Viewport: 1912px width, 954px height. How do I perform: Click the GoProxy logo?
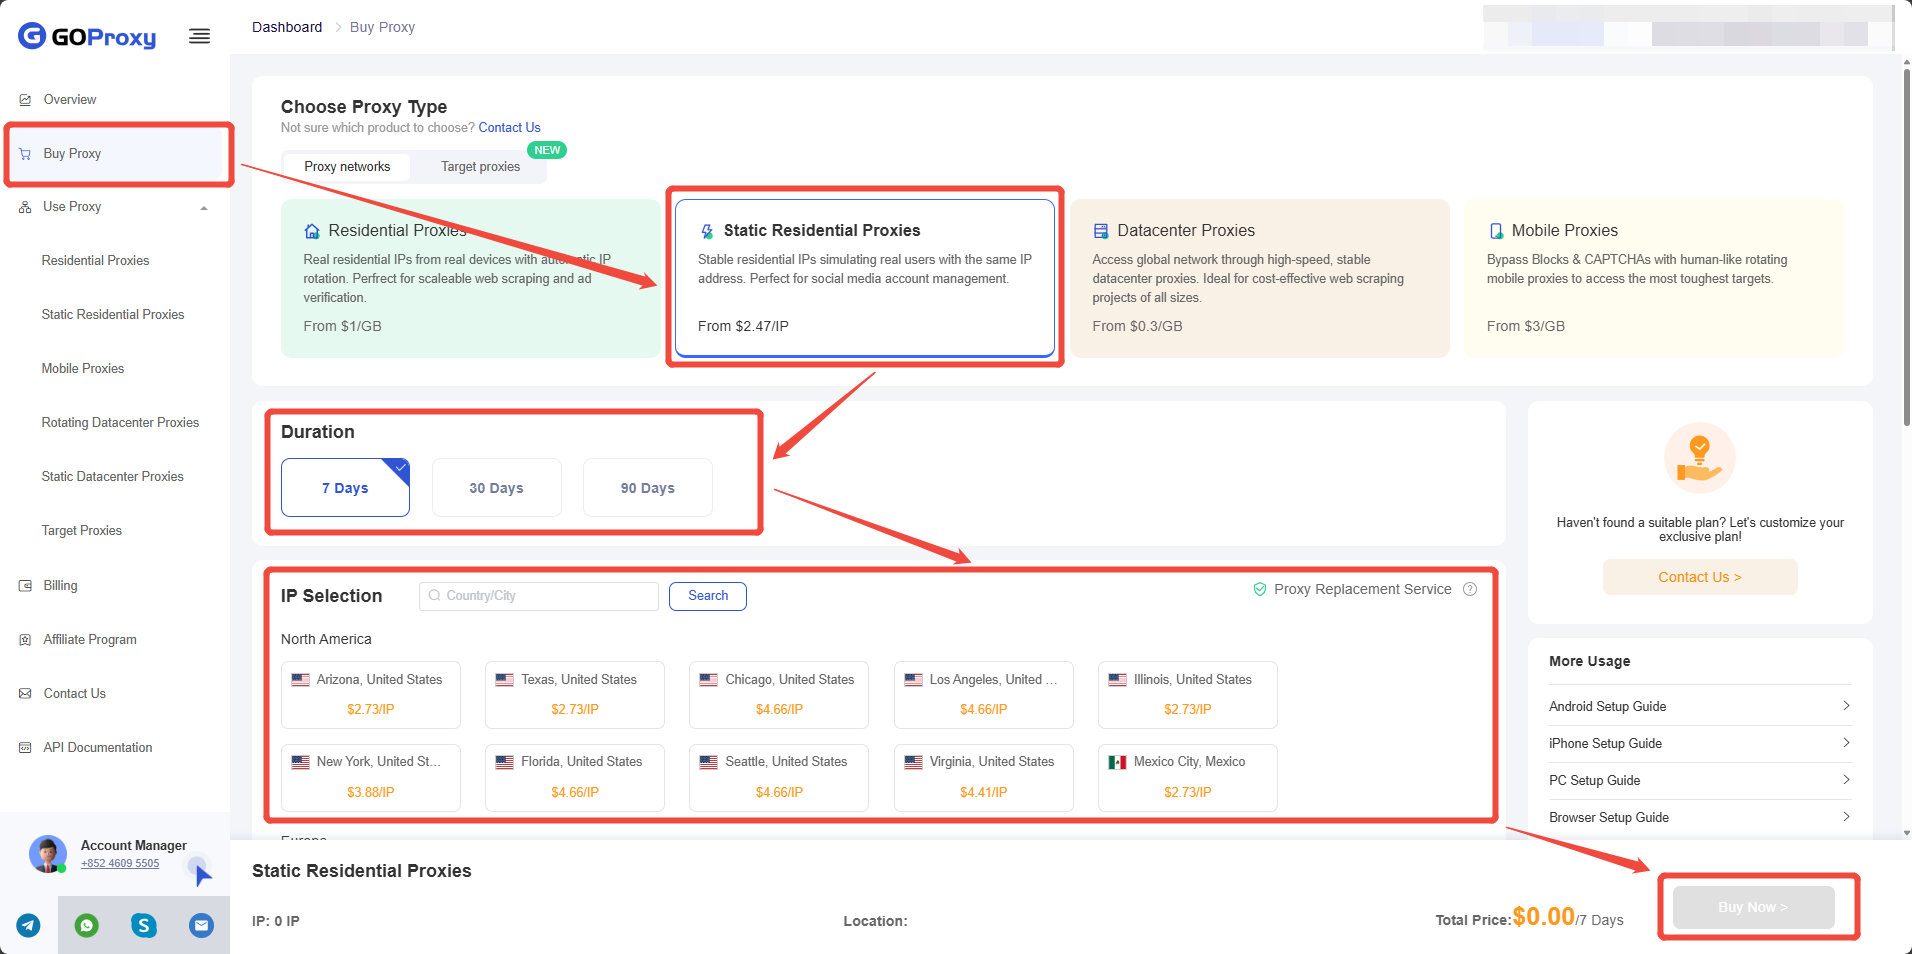(87, 37)
